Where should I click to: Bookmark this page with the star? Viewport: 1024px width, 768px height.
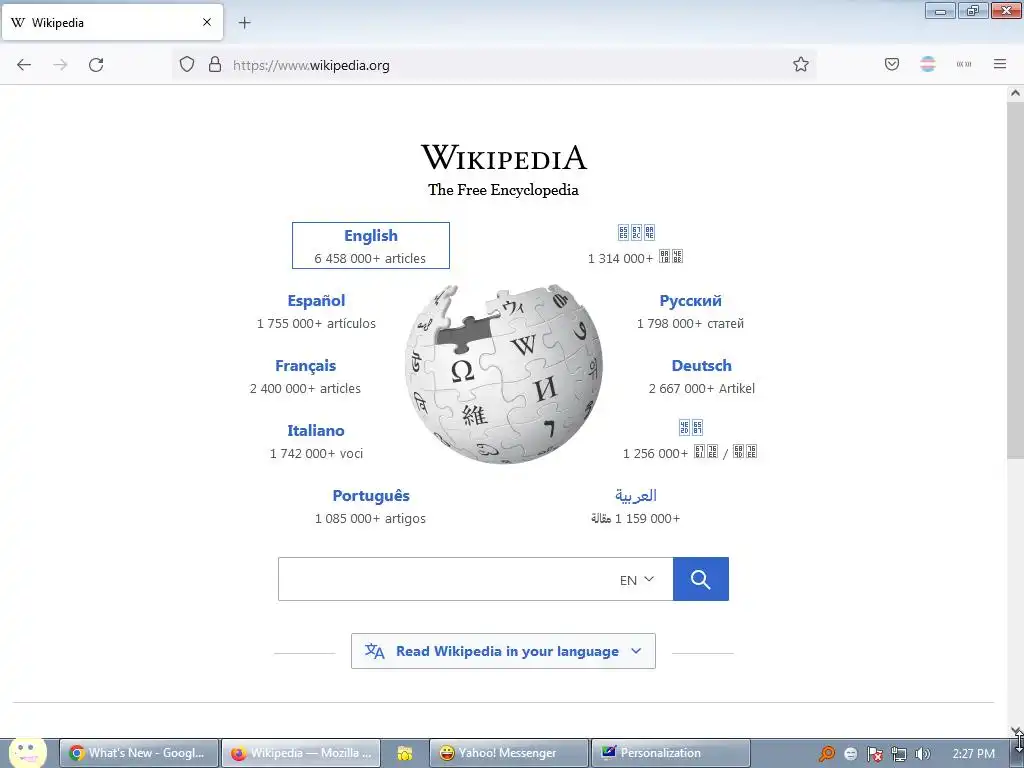tap(801, 65)
